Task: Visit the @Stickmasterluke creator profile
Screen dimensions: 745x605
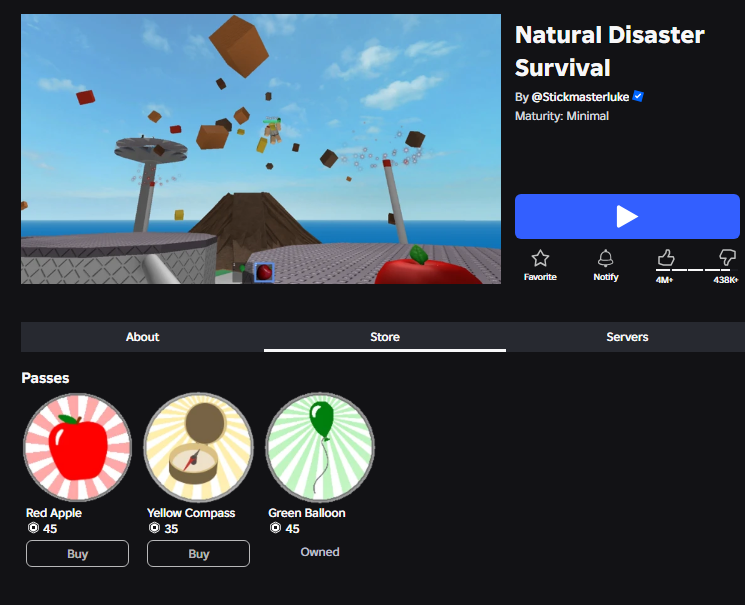Action: 580,97
